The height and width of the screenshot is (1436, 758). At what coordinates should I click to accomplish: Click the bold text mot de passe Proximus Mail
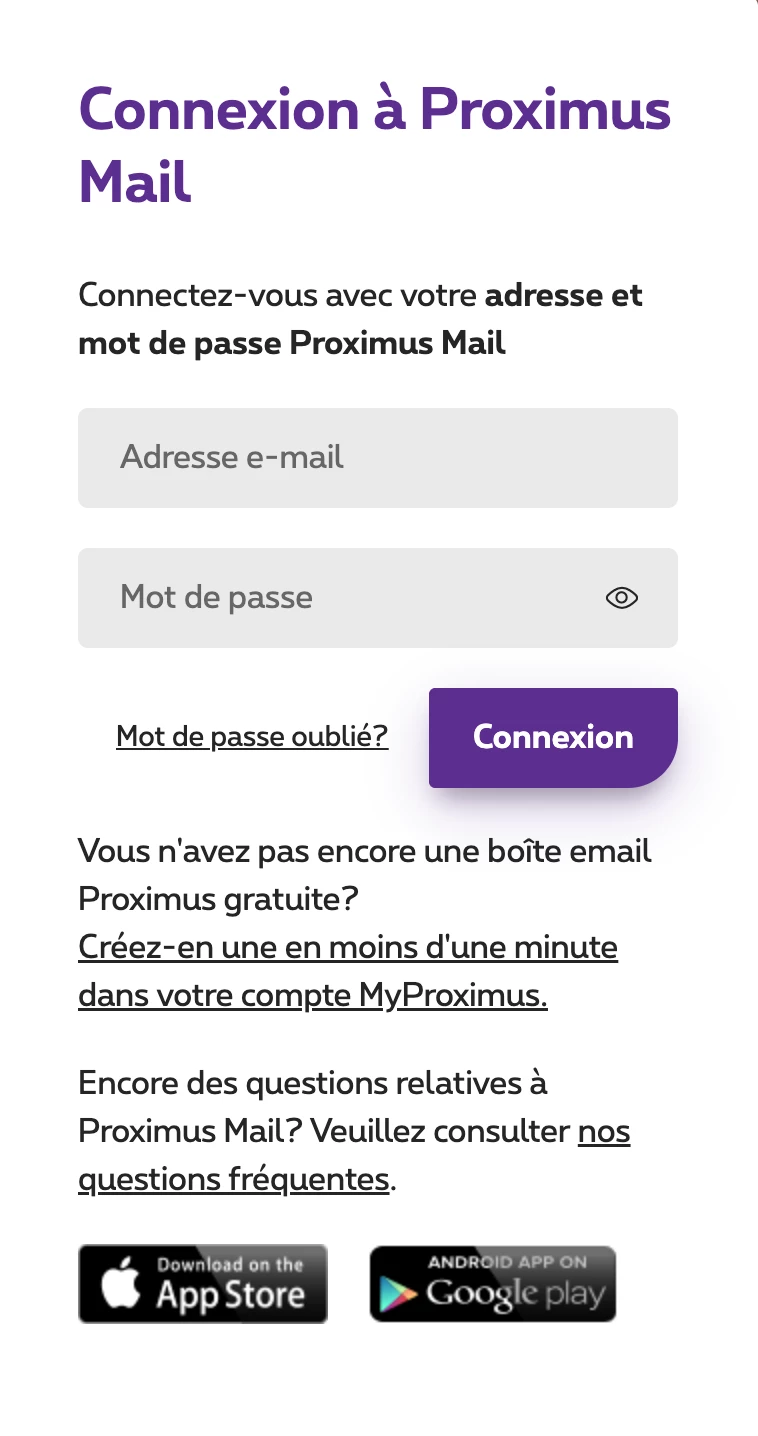pos(292,344)
